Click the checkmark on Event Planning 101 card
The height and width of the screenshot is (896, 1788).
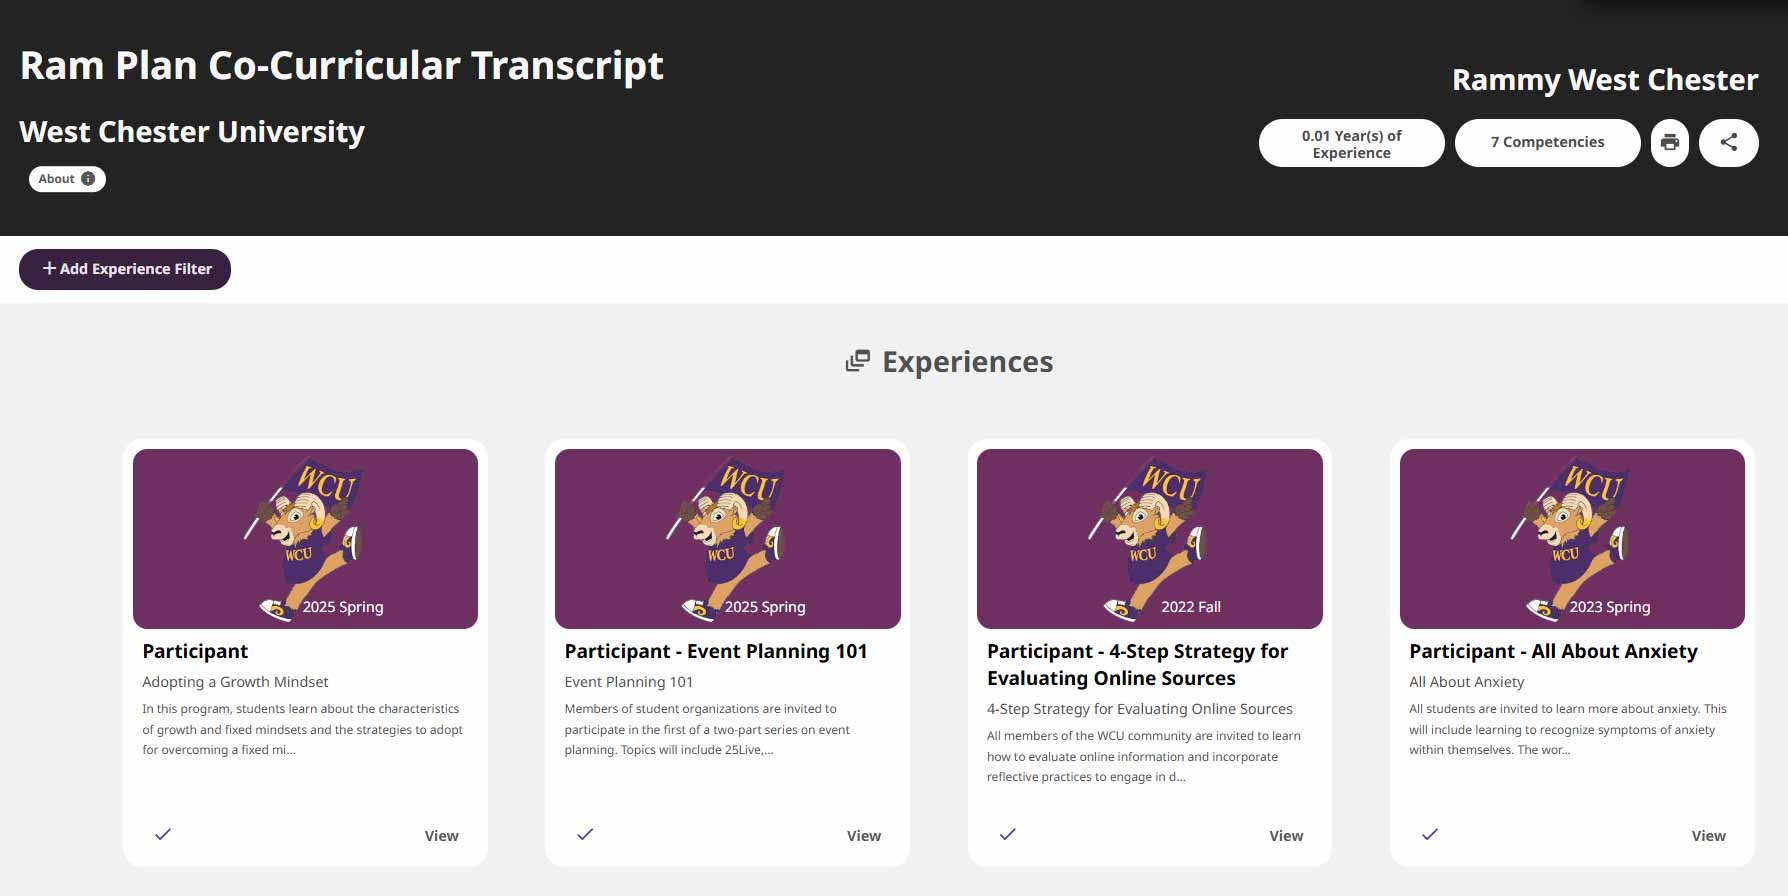(x=585, y=834)
